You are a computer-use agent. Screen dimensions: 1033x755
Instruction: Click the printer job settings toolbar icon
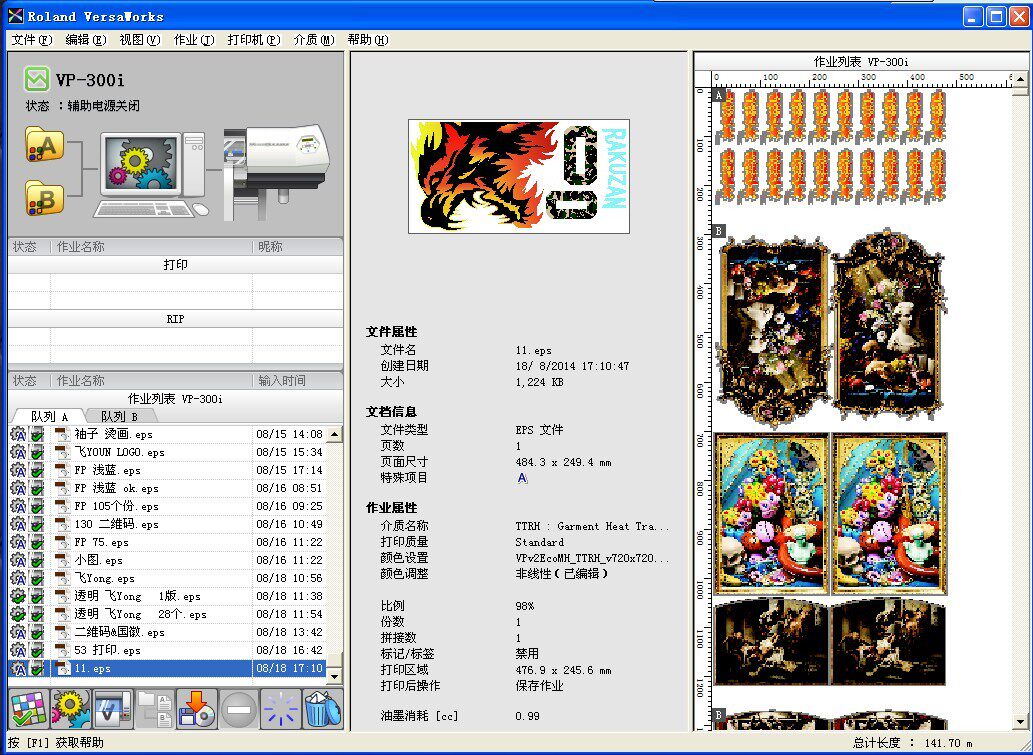coord(113,709)
